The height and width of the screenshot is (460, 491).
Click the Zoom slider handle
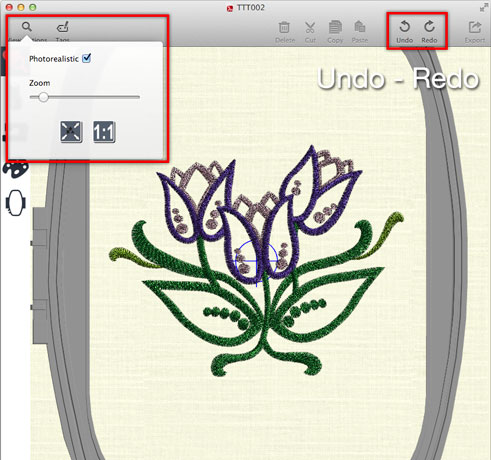pos(43,97)
